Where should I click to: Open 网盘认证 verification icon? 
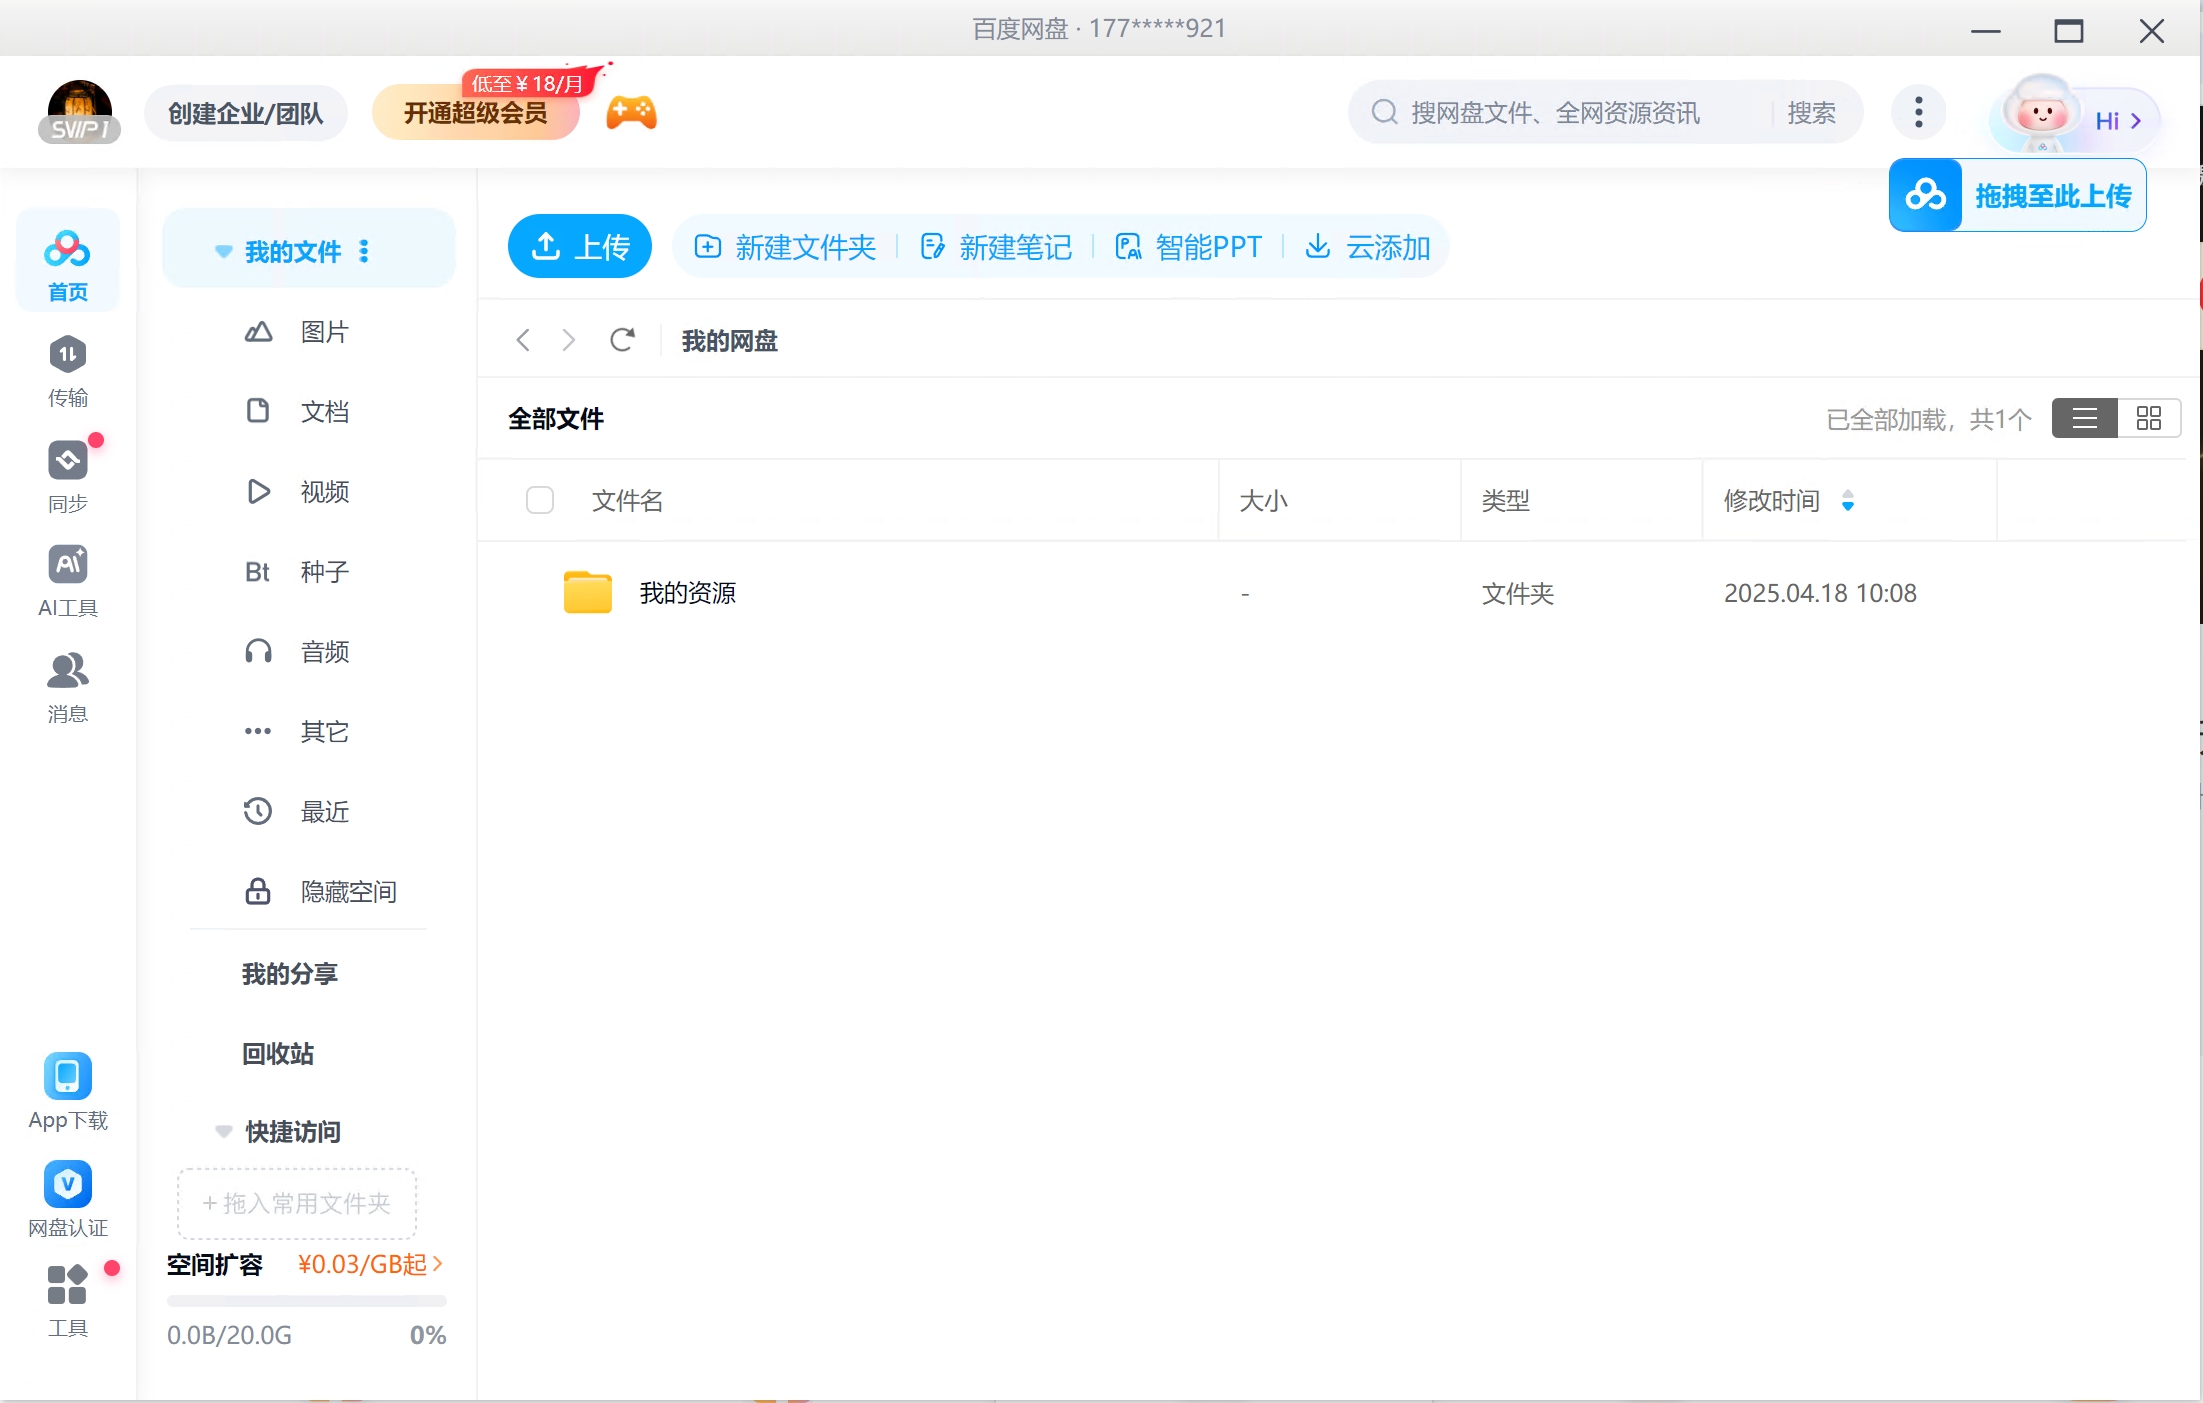pyautogui.click(x=67, y=1200)
